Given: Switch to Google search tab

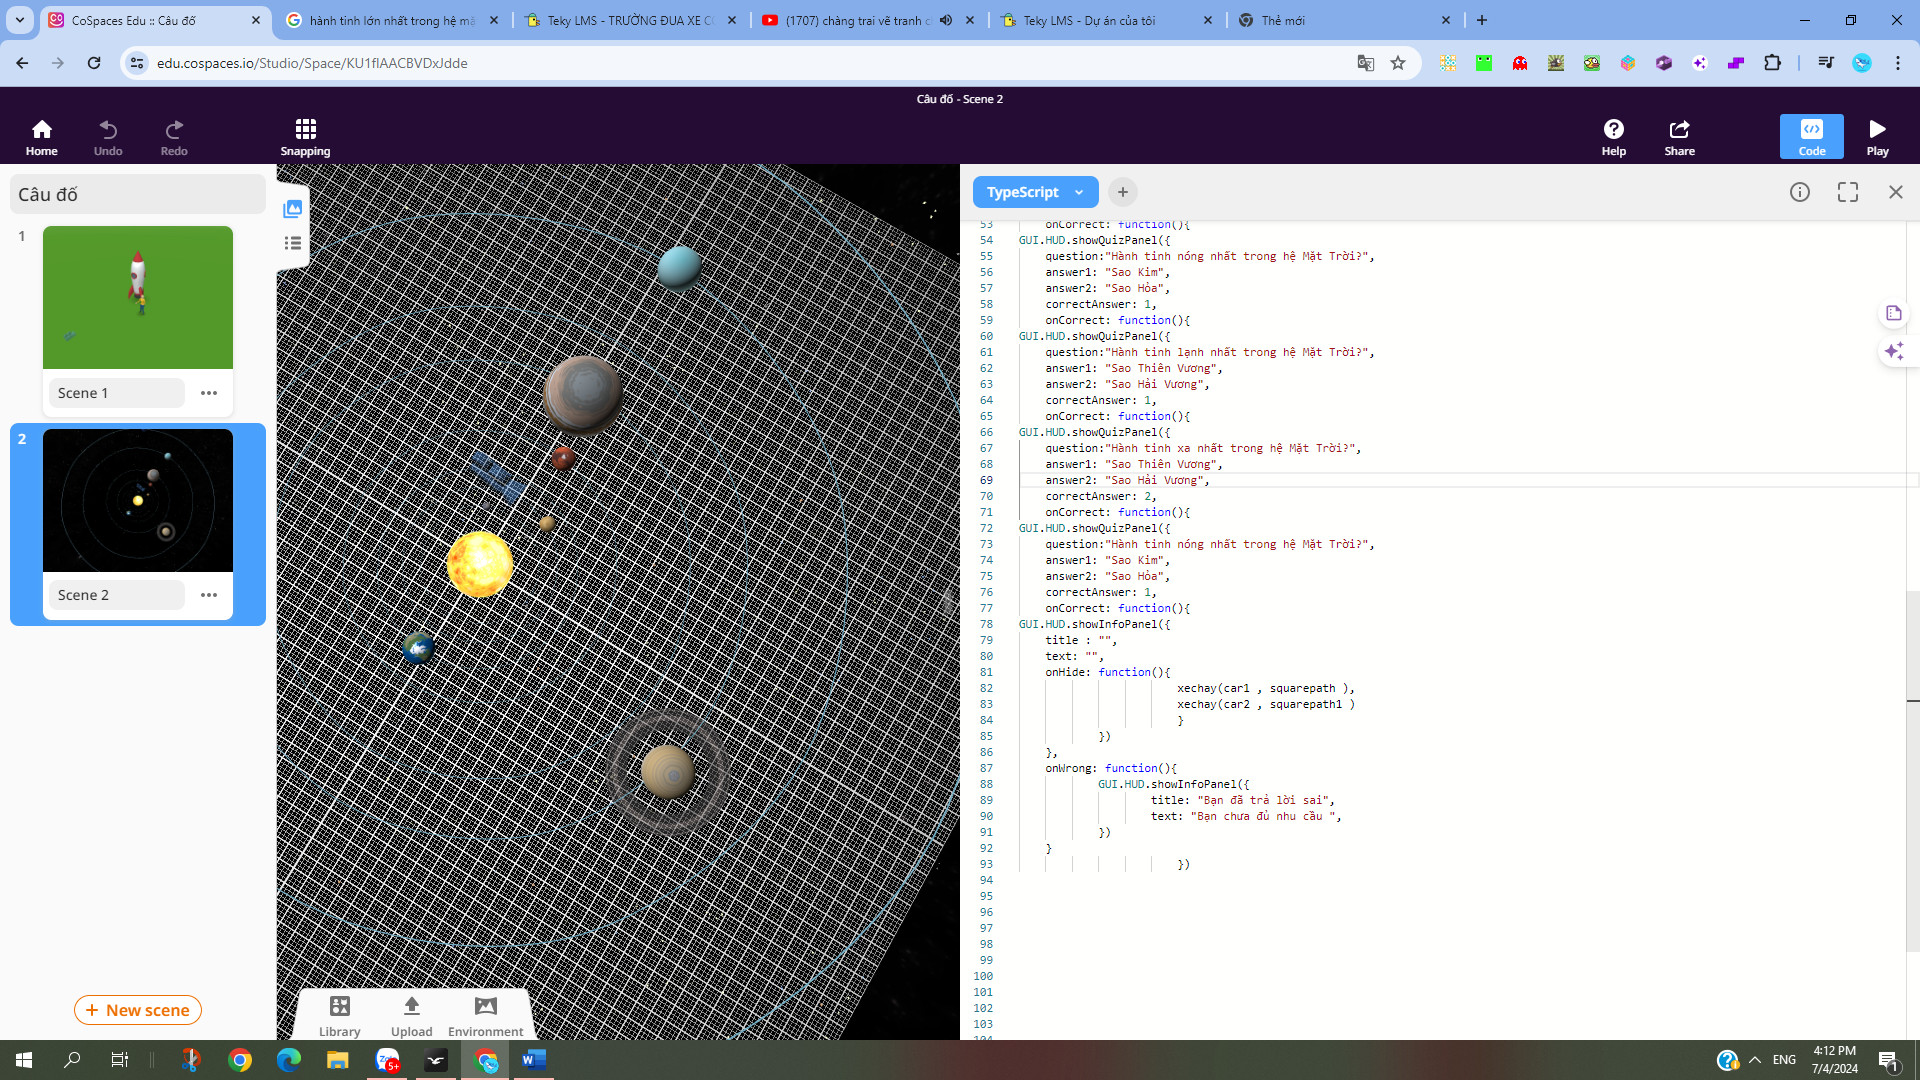Looking at the screenshot, I should pyautogui.click(x=392, y=20).
